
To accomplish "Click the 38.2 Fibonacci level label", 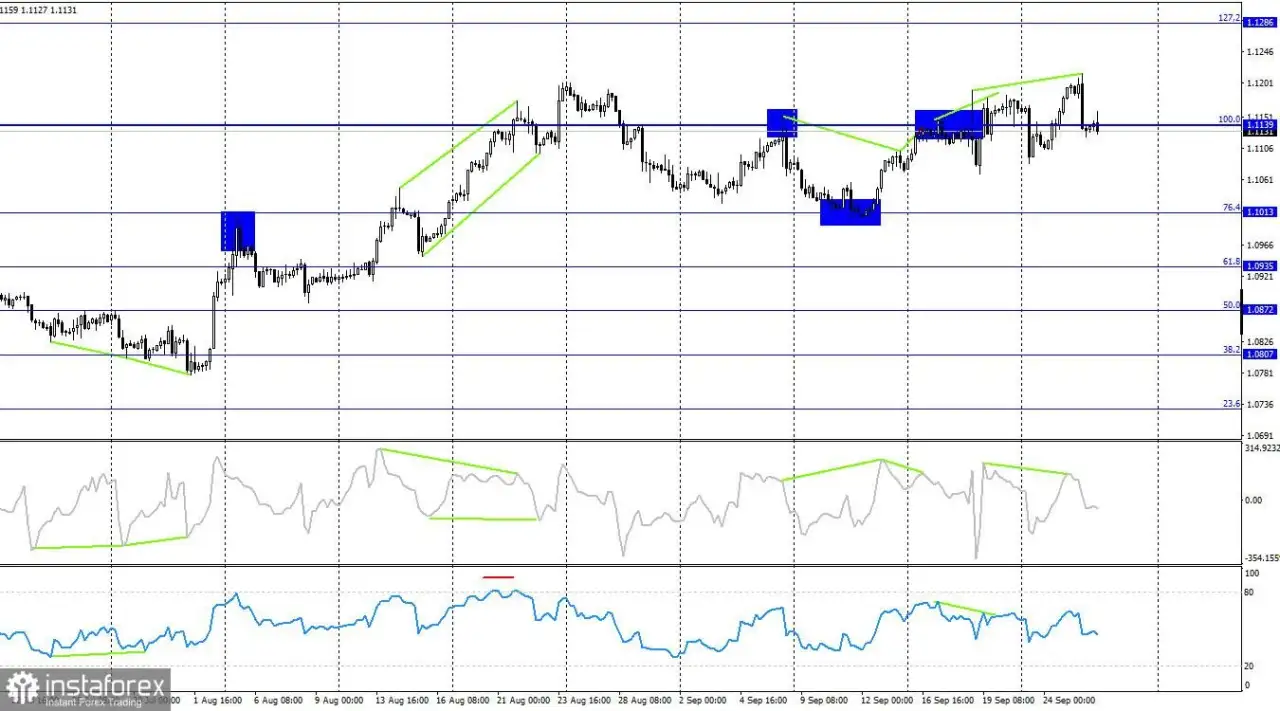I will (1231, 350).
